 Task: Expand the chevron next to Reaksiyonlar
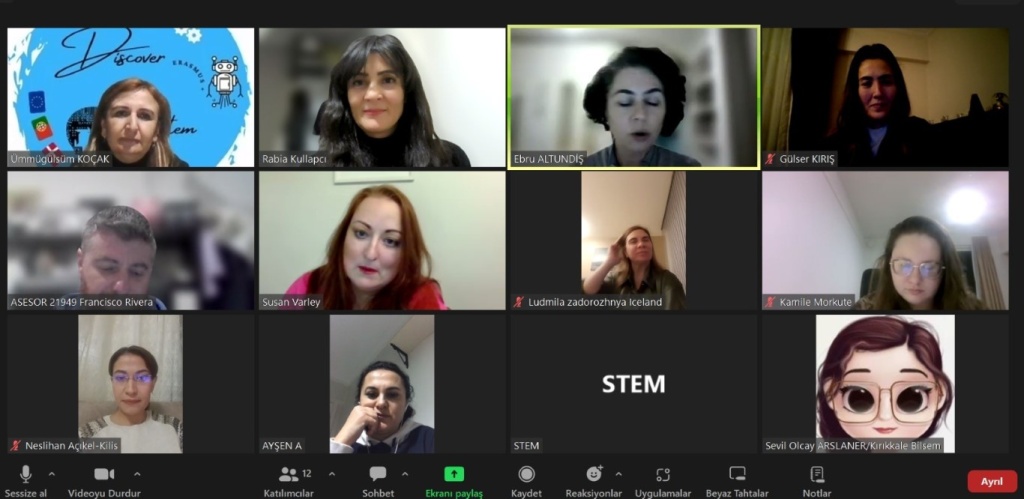click(618, 474)
